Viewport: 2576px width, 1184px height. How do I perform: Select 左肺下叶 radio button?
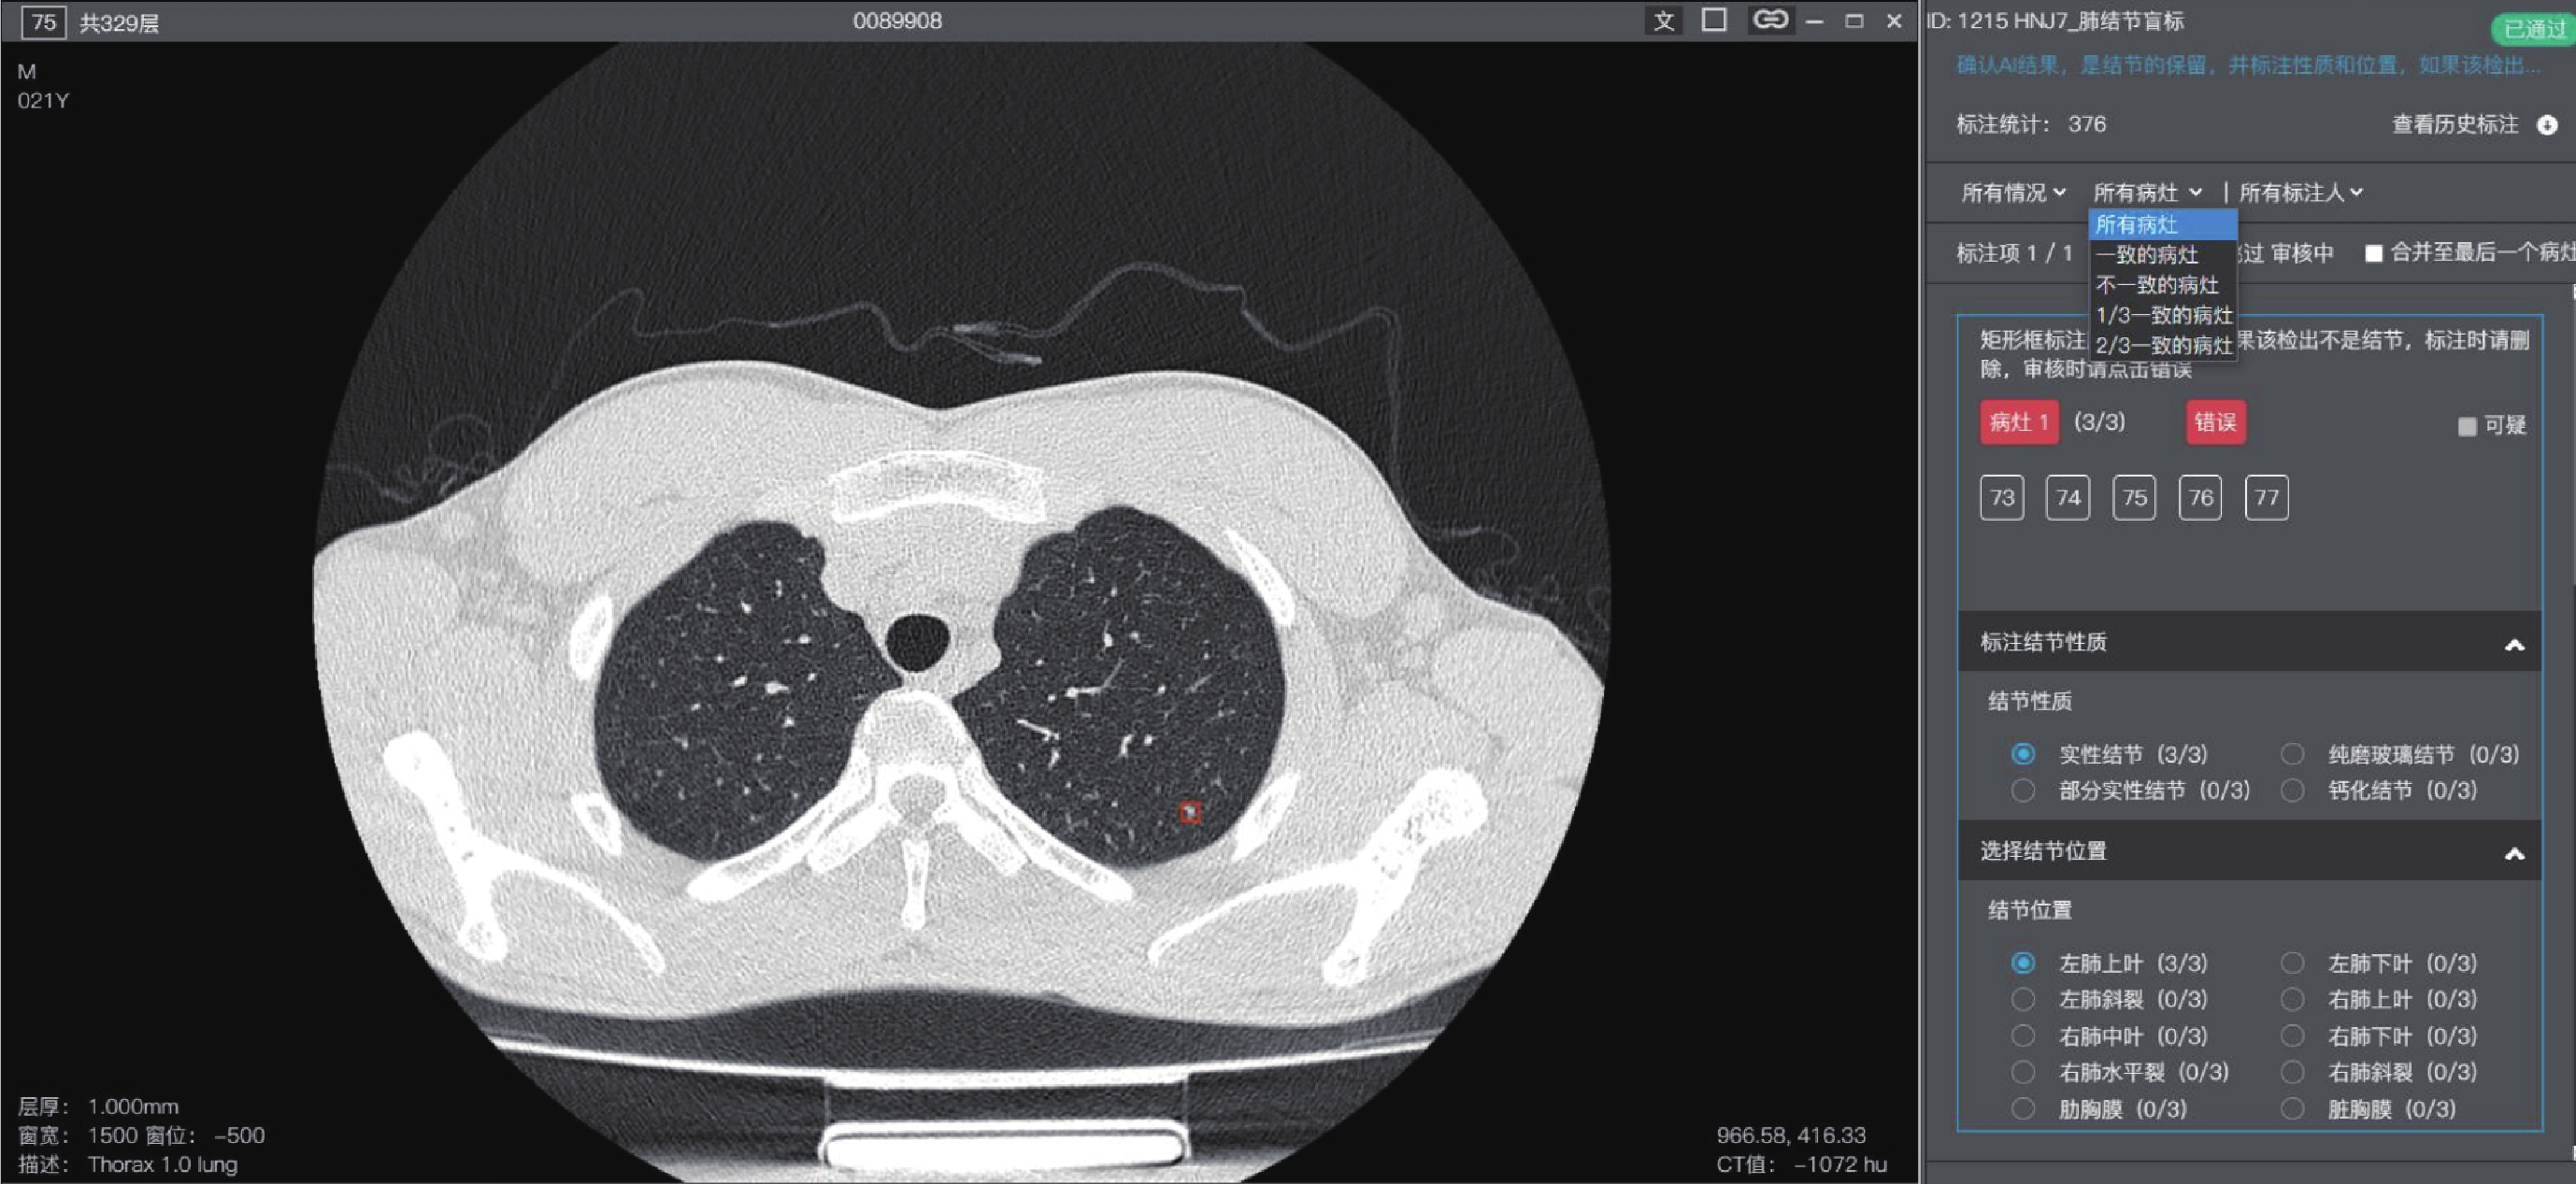point(2292,963)
